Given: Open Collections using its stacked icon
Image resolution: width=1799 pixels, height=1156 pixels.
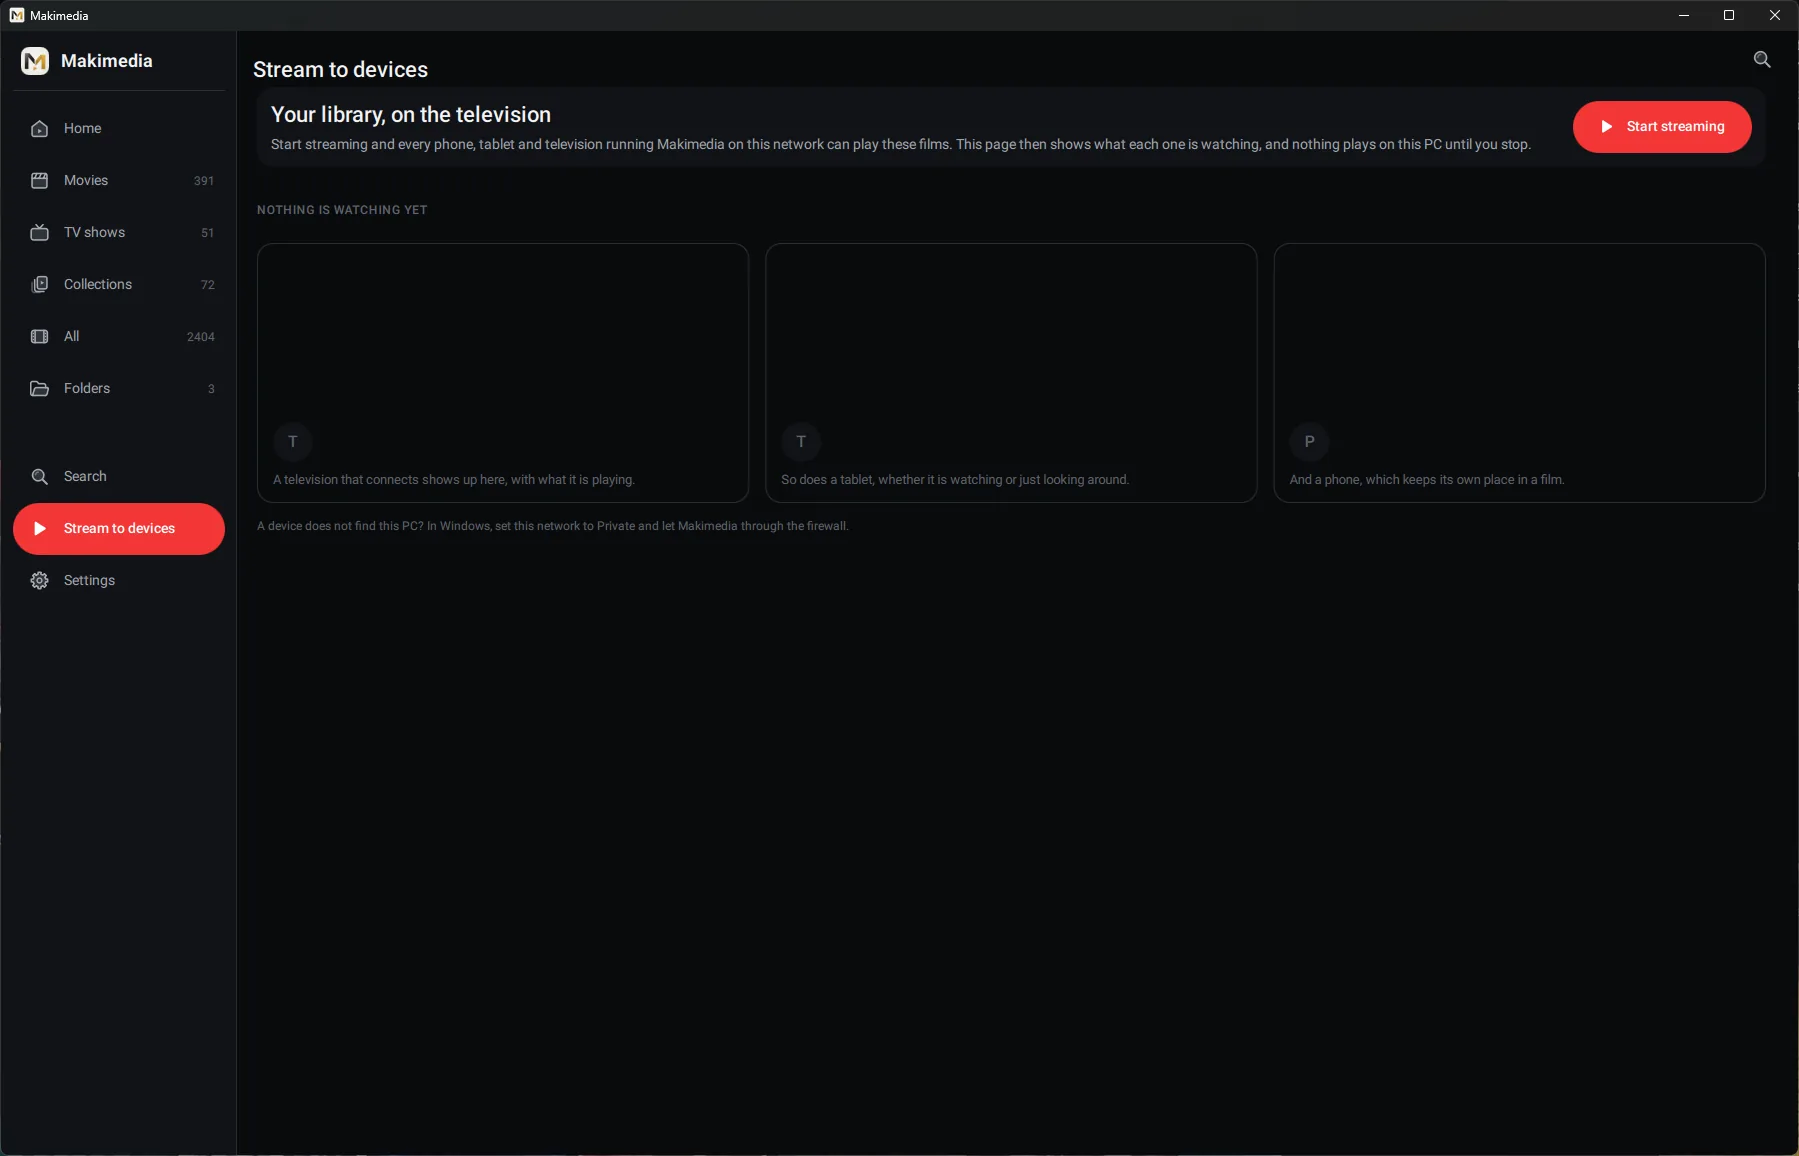Looking at the screenshot, I should [40, 285].
